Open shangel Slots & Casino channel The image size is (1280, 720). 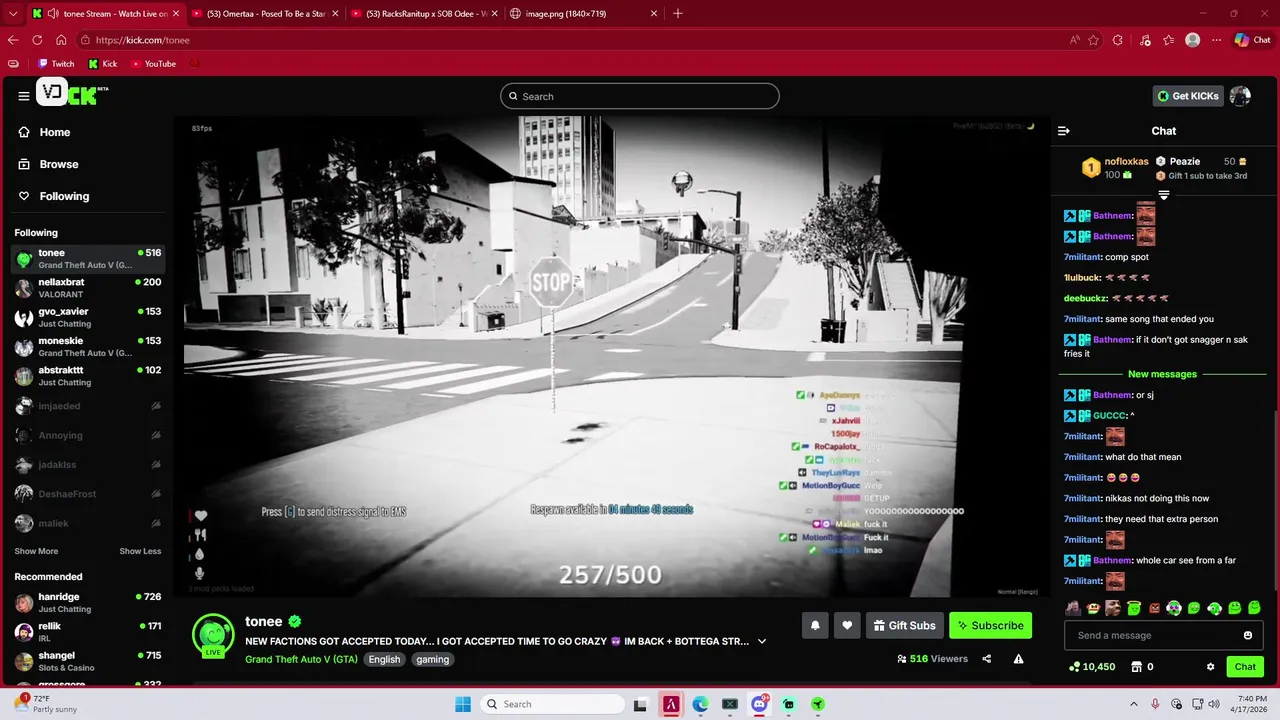(88, 661)
